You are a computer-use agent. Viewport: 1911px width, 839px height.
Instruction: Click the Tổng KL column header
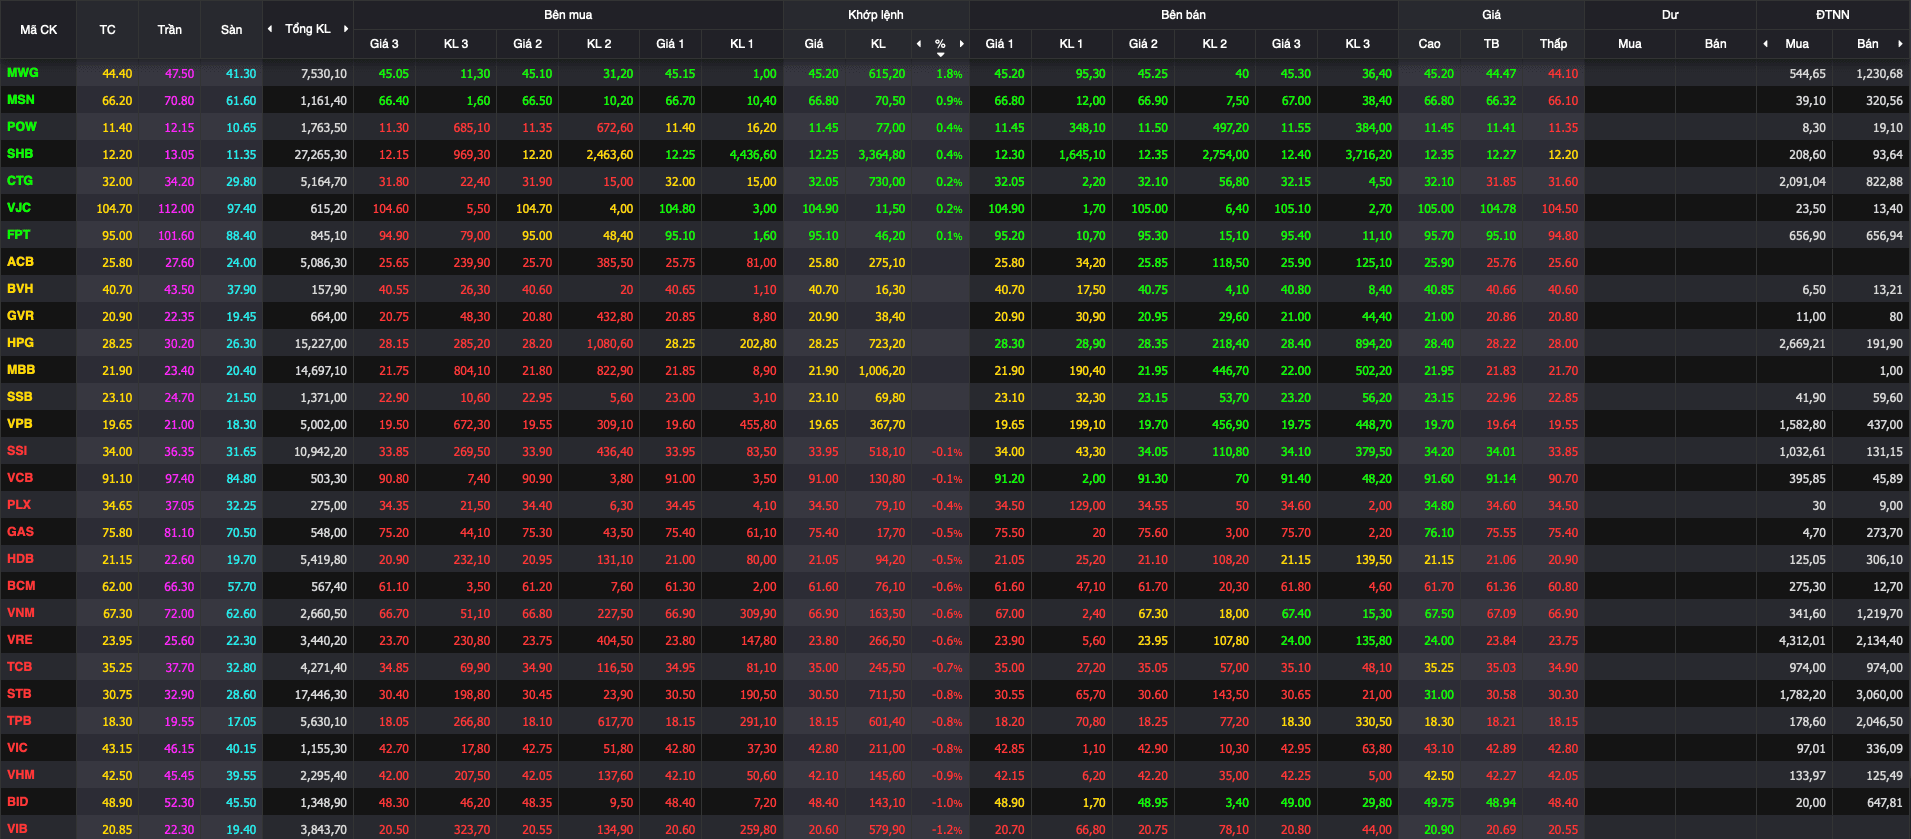coord(308,29)
